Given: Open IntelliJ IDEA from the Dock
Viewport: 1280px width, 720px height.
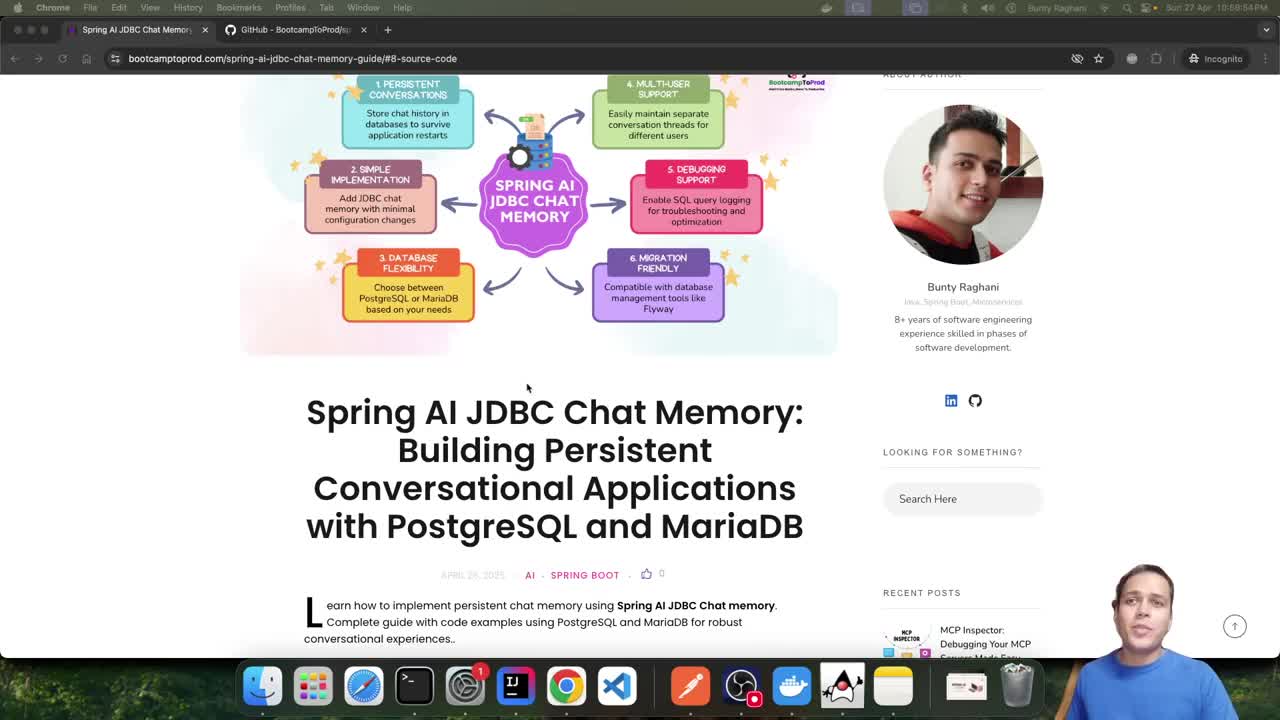Looking at the screenshot, I should point(515,686).
